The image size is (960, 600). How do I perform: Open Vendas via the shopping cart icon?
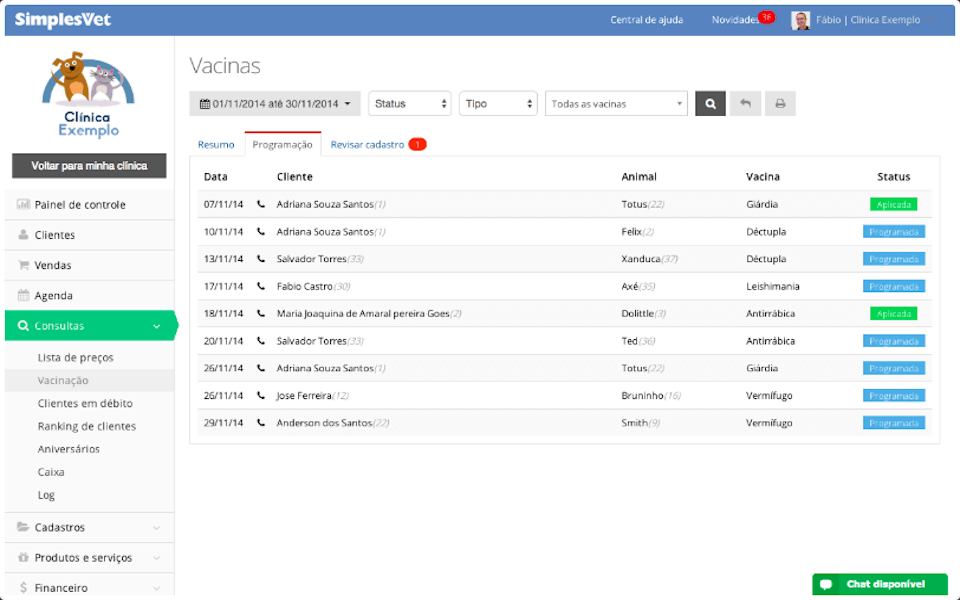25,265
